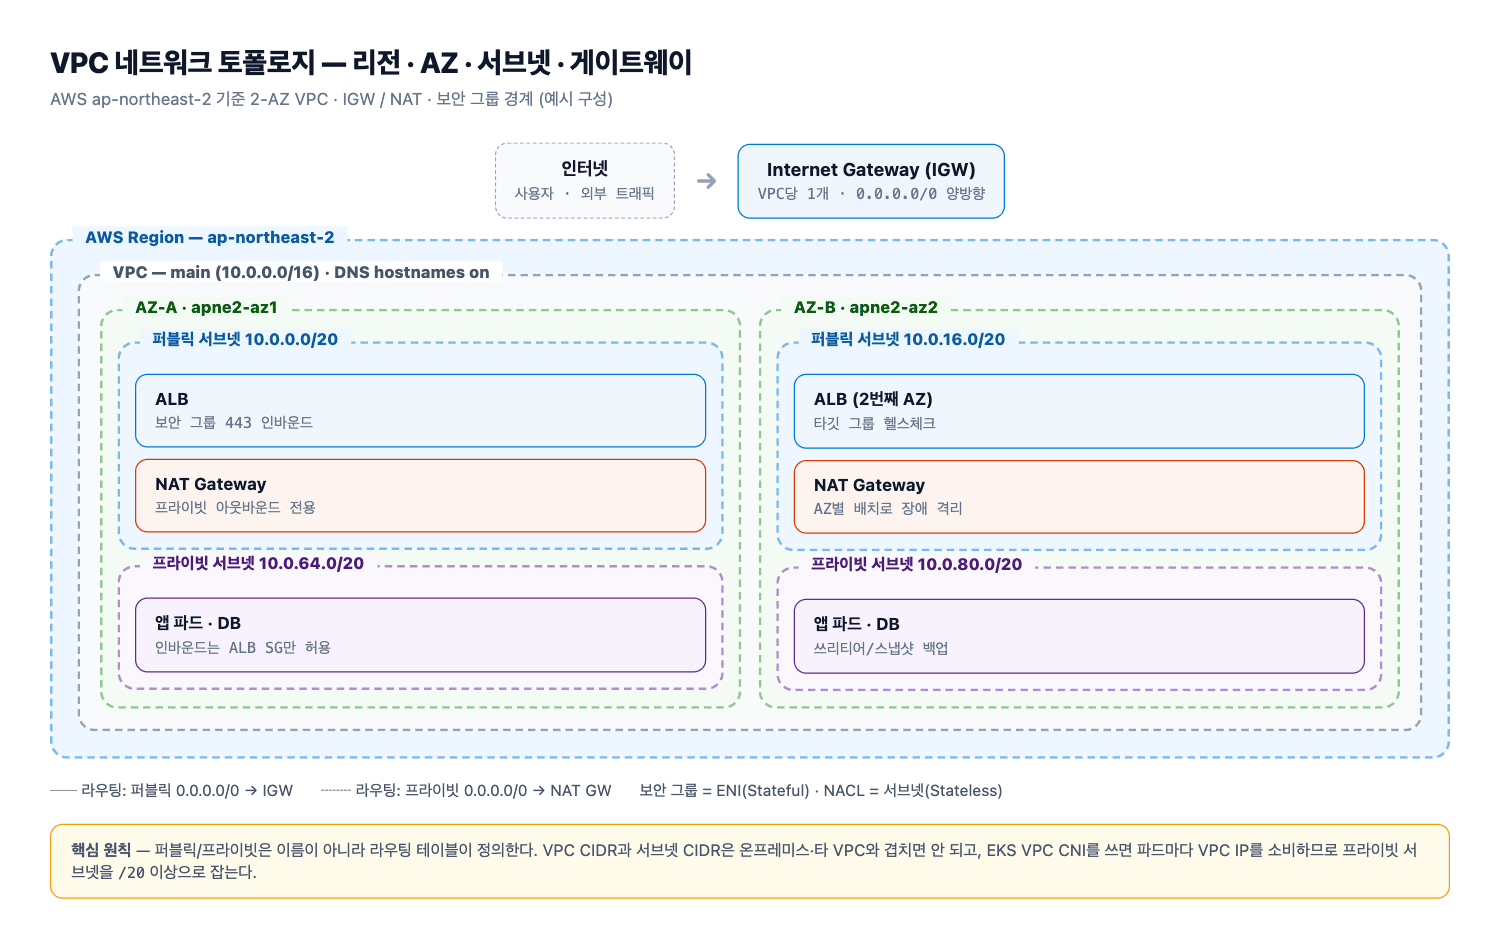Click the 'AWS Region — ap-northeast-2' label

click(210, 238)
